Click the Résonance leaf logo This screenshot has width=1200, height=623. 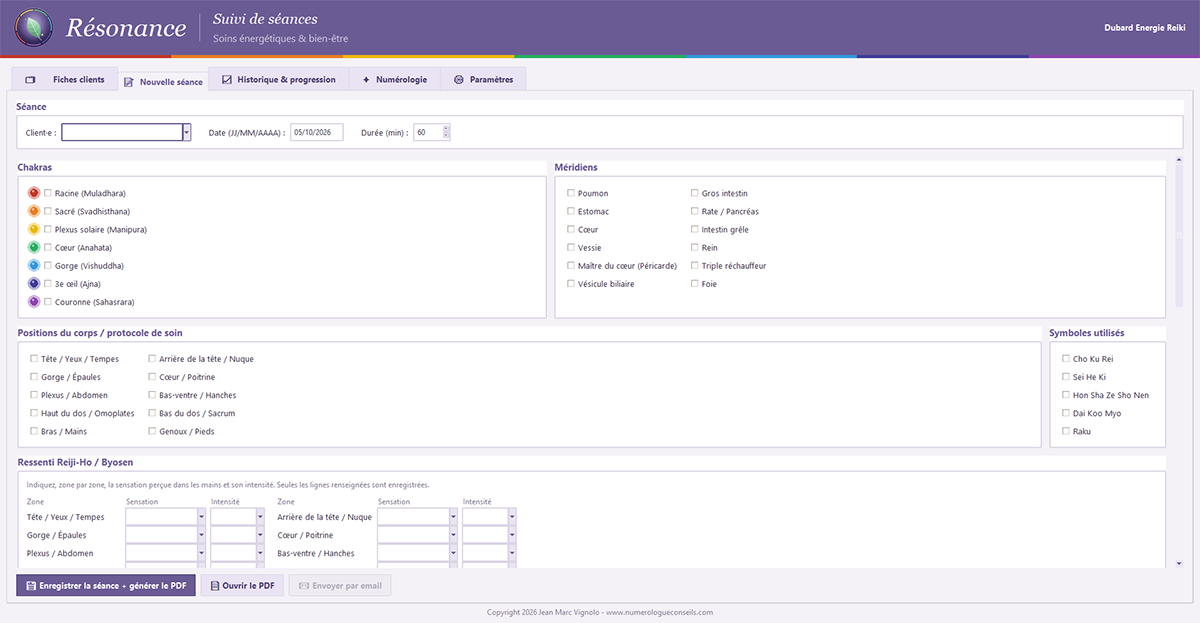pos(33,27)
